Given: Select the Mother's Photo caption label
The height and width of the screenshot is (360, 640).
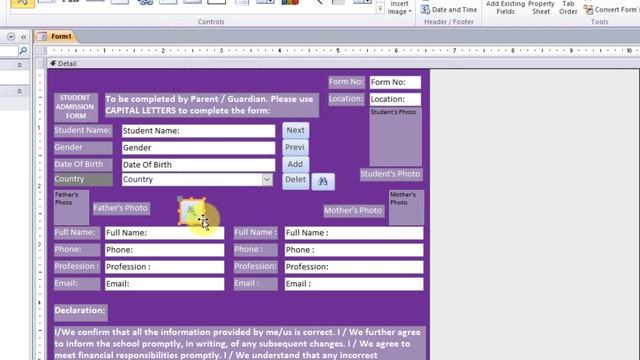Looking at the screenshot, I should pos(353,211).
